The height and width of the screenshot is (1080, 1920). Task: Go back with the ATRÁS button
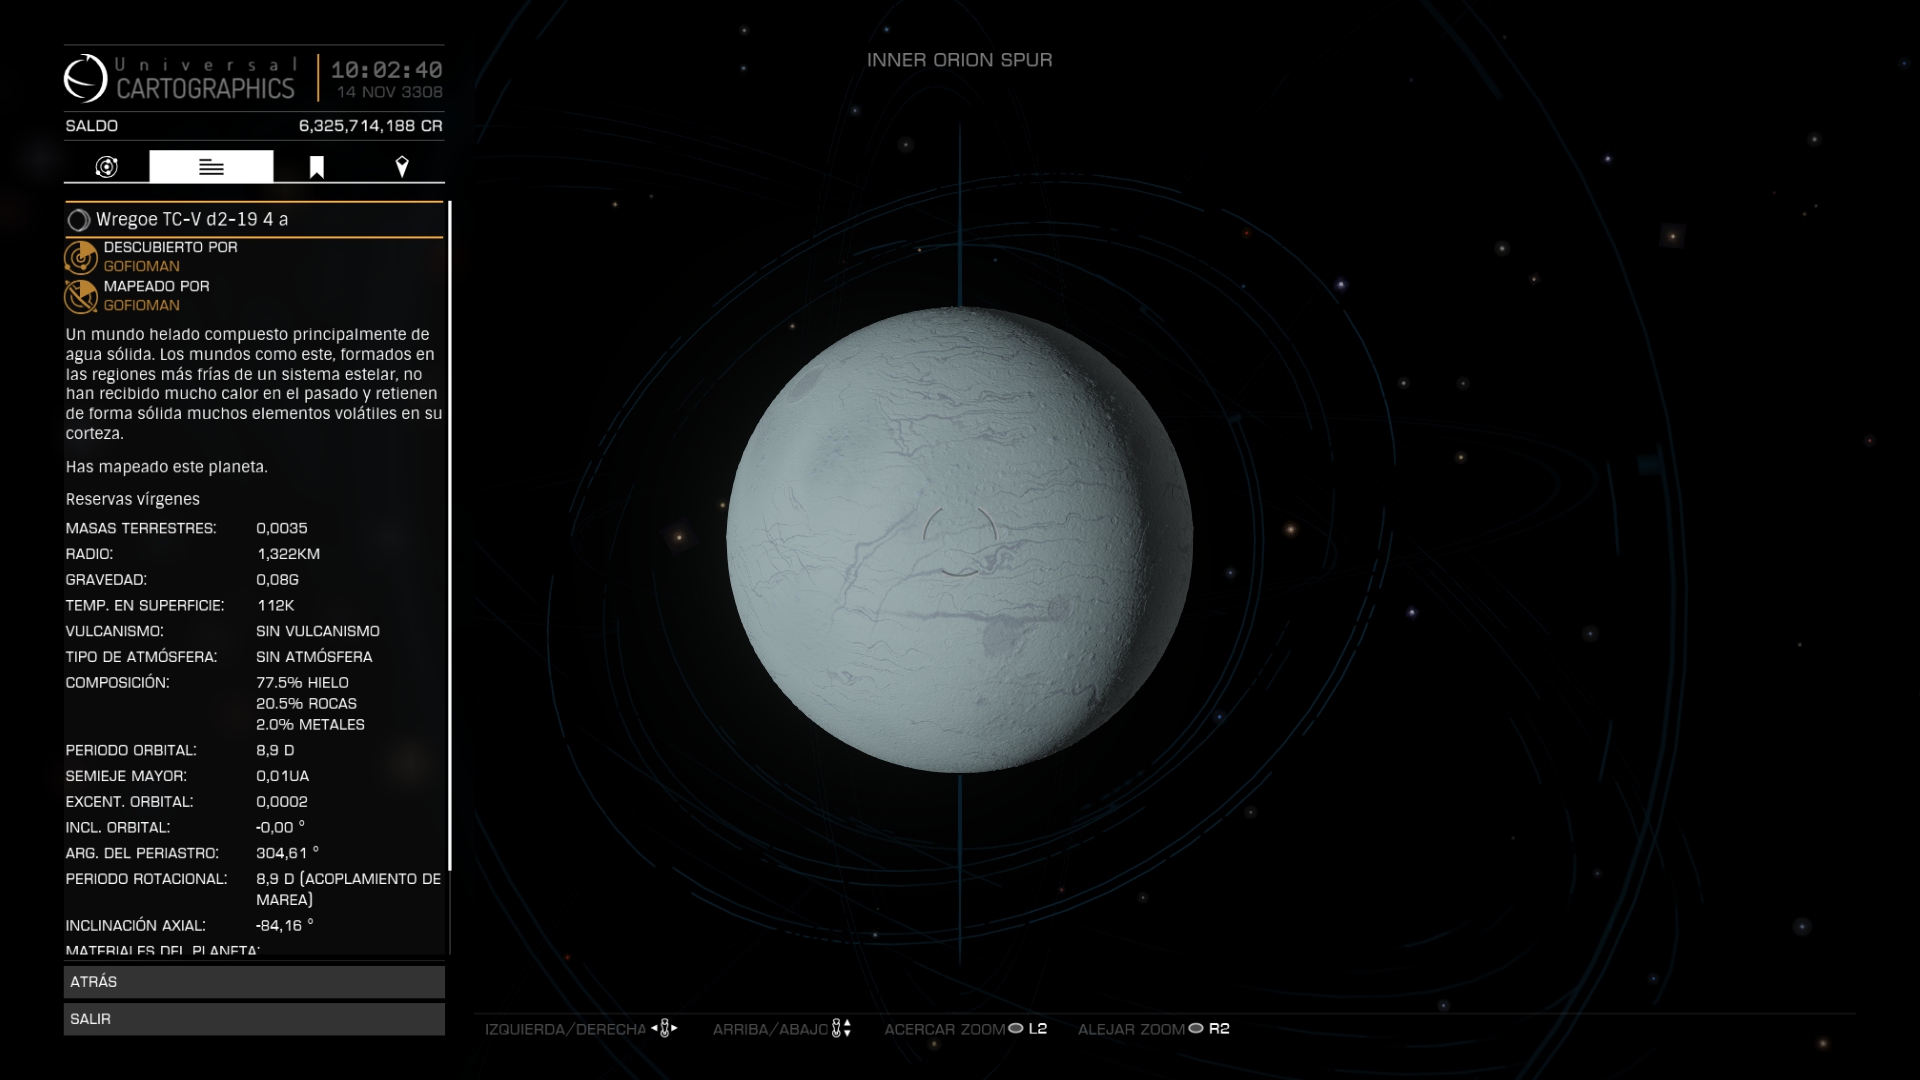254,982
